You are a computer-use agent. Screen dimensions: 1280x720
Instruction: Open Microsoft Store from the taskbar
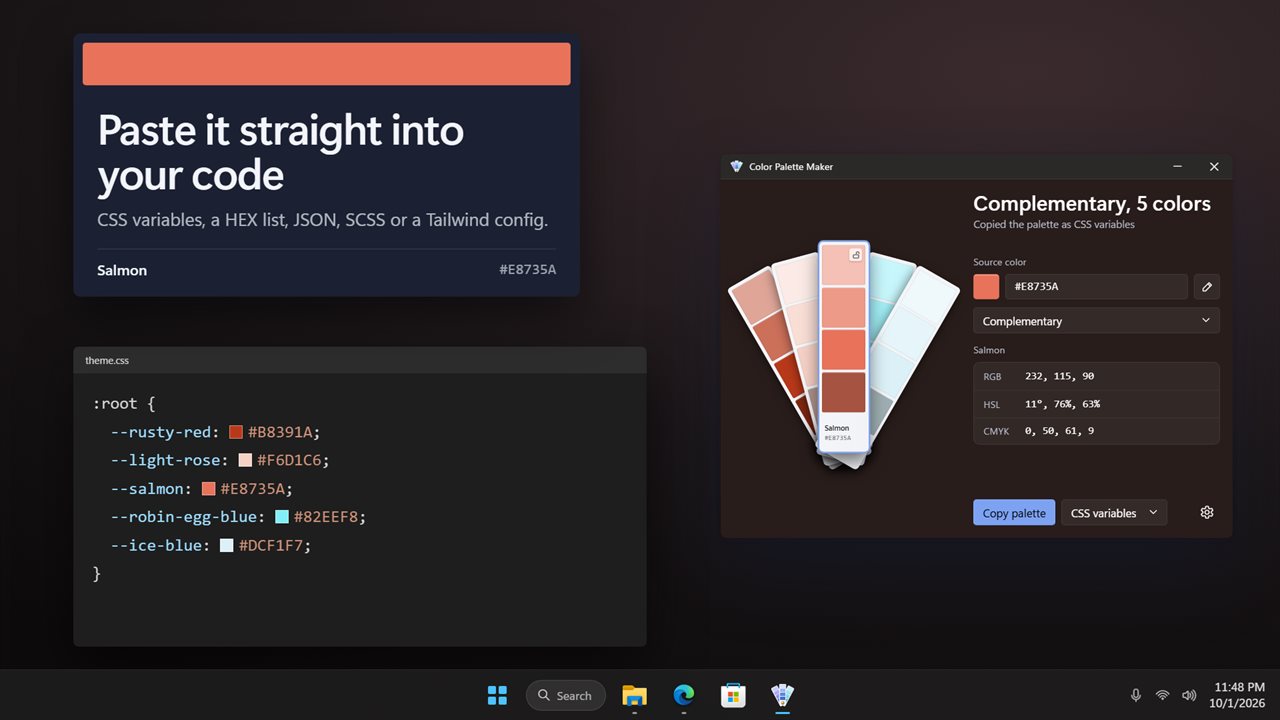[x=733, y=695]
